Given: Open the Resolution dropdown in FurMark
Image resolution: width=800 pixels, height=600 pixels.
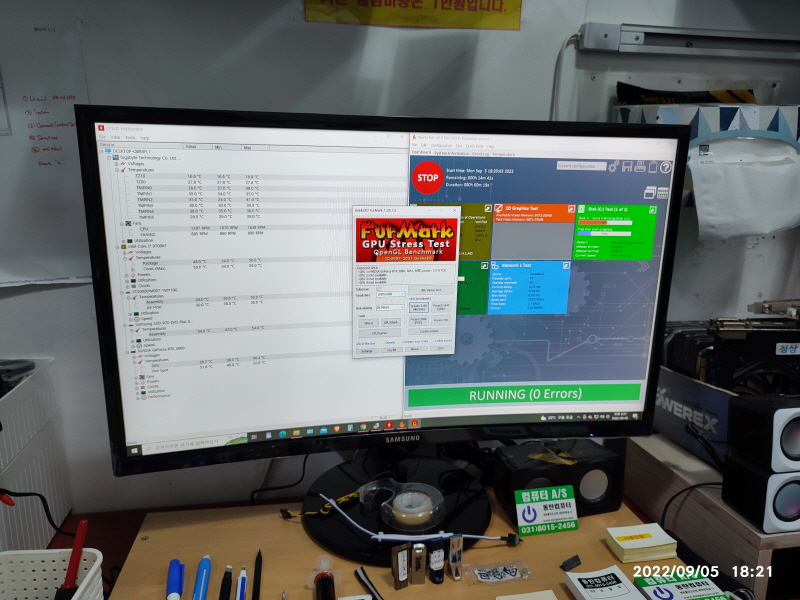Looking at the screenshot, I should pyautogui.click(x=390, y=294).
